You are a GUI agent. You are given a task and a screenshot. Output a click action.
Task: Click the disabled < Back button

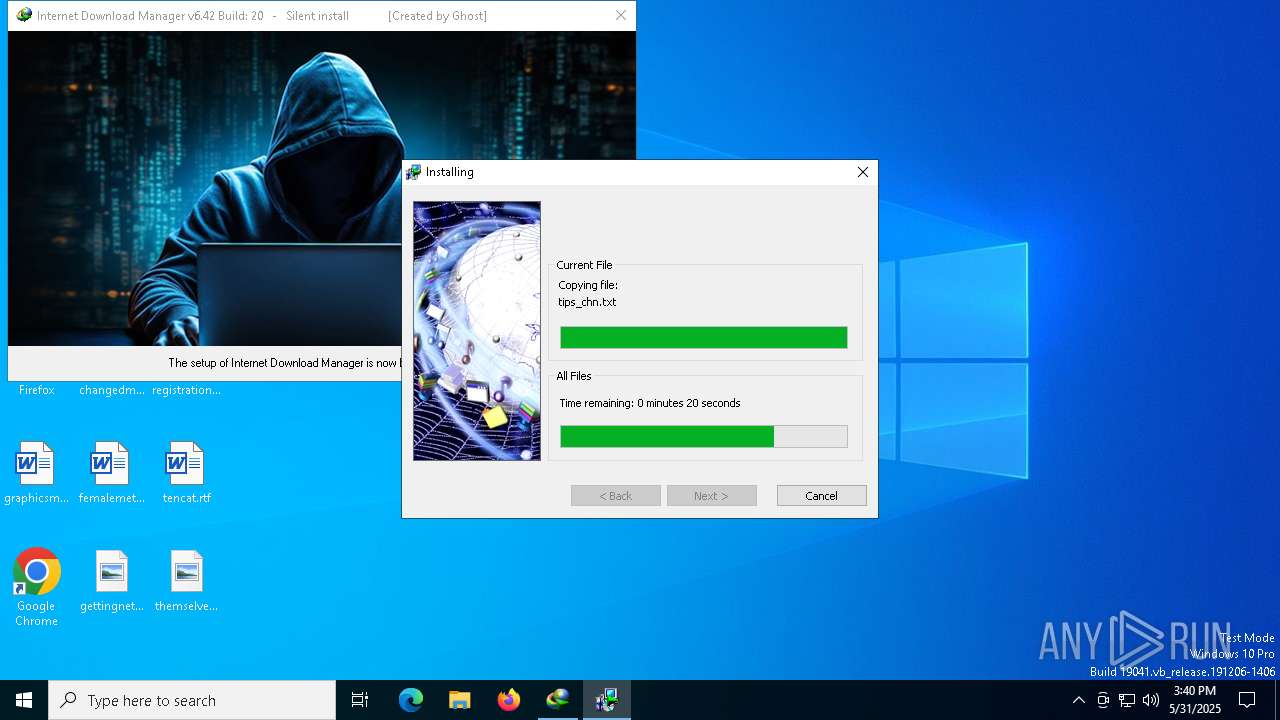(x=615, y=496)
